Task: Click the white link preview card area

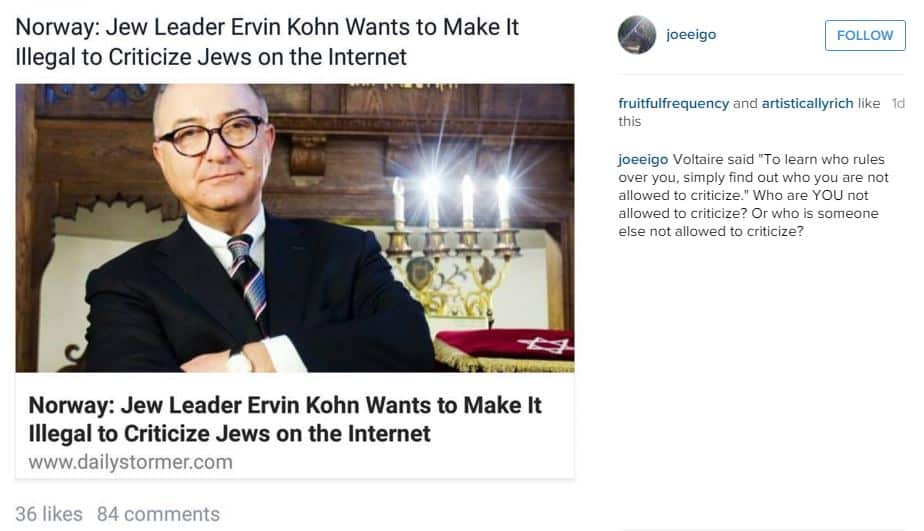Action: (x=295, y=426)
